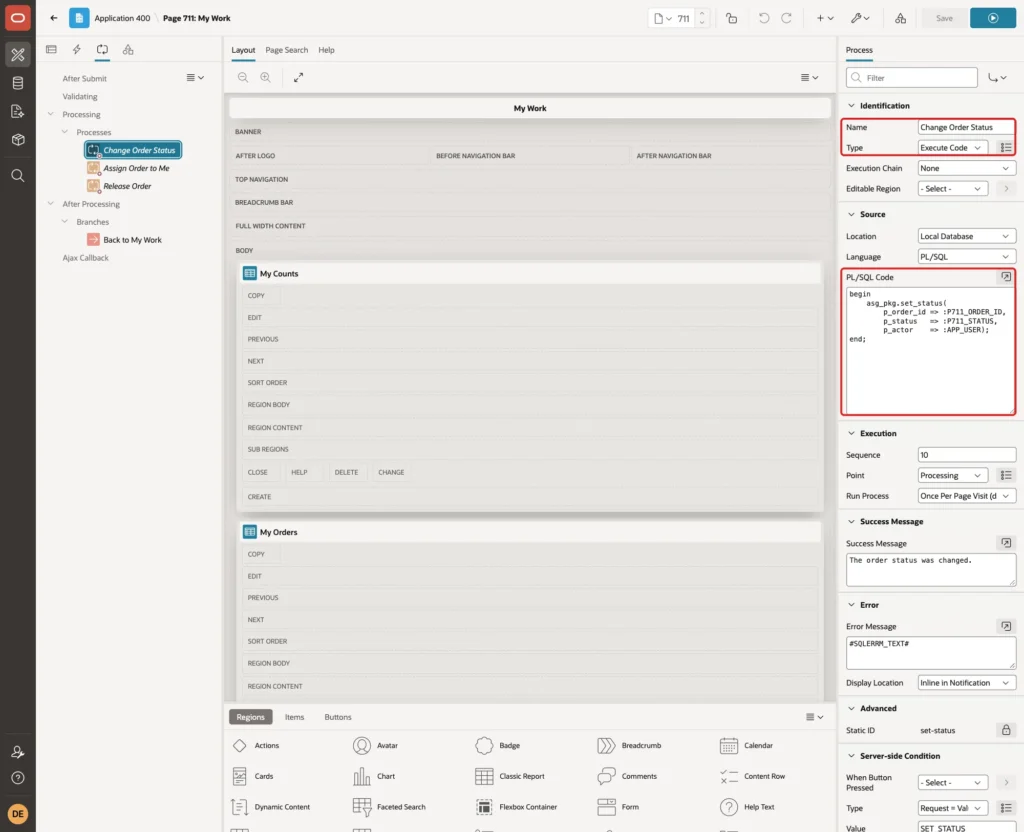
Task: Open the DE user account avatar
Action: (18, 814)
